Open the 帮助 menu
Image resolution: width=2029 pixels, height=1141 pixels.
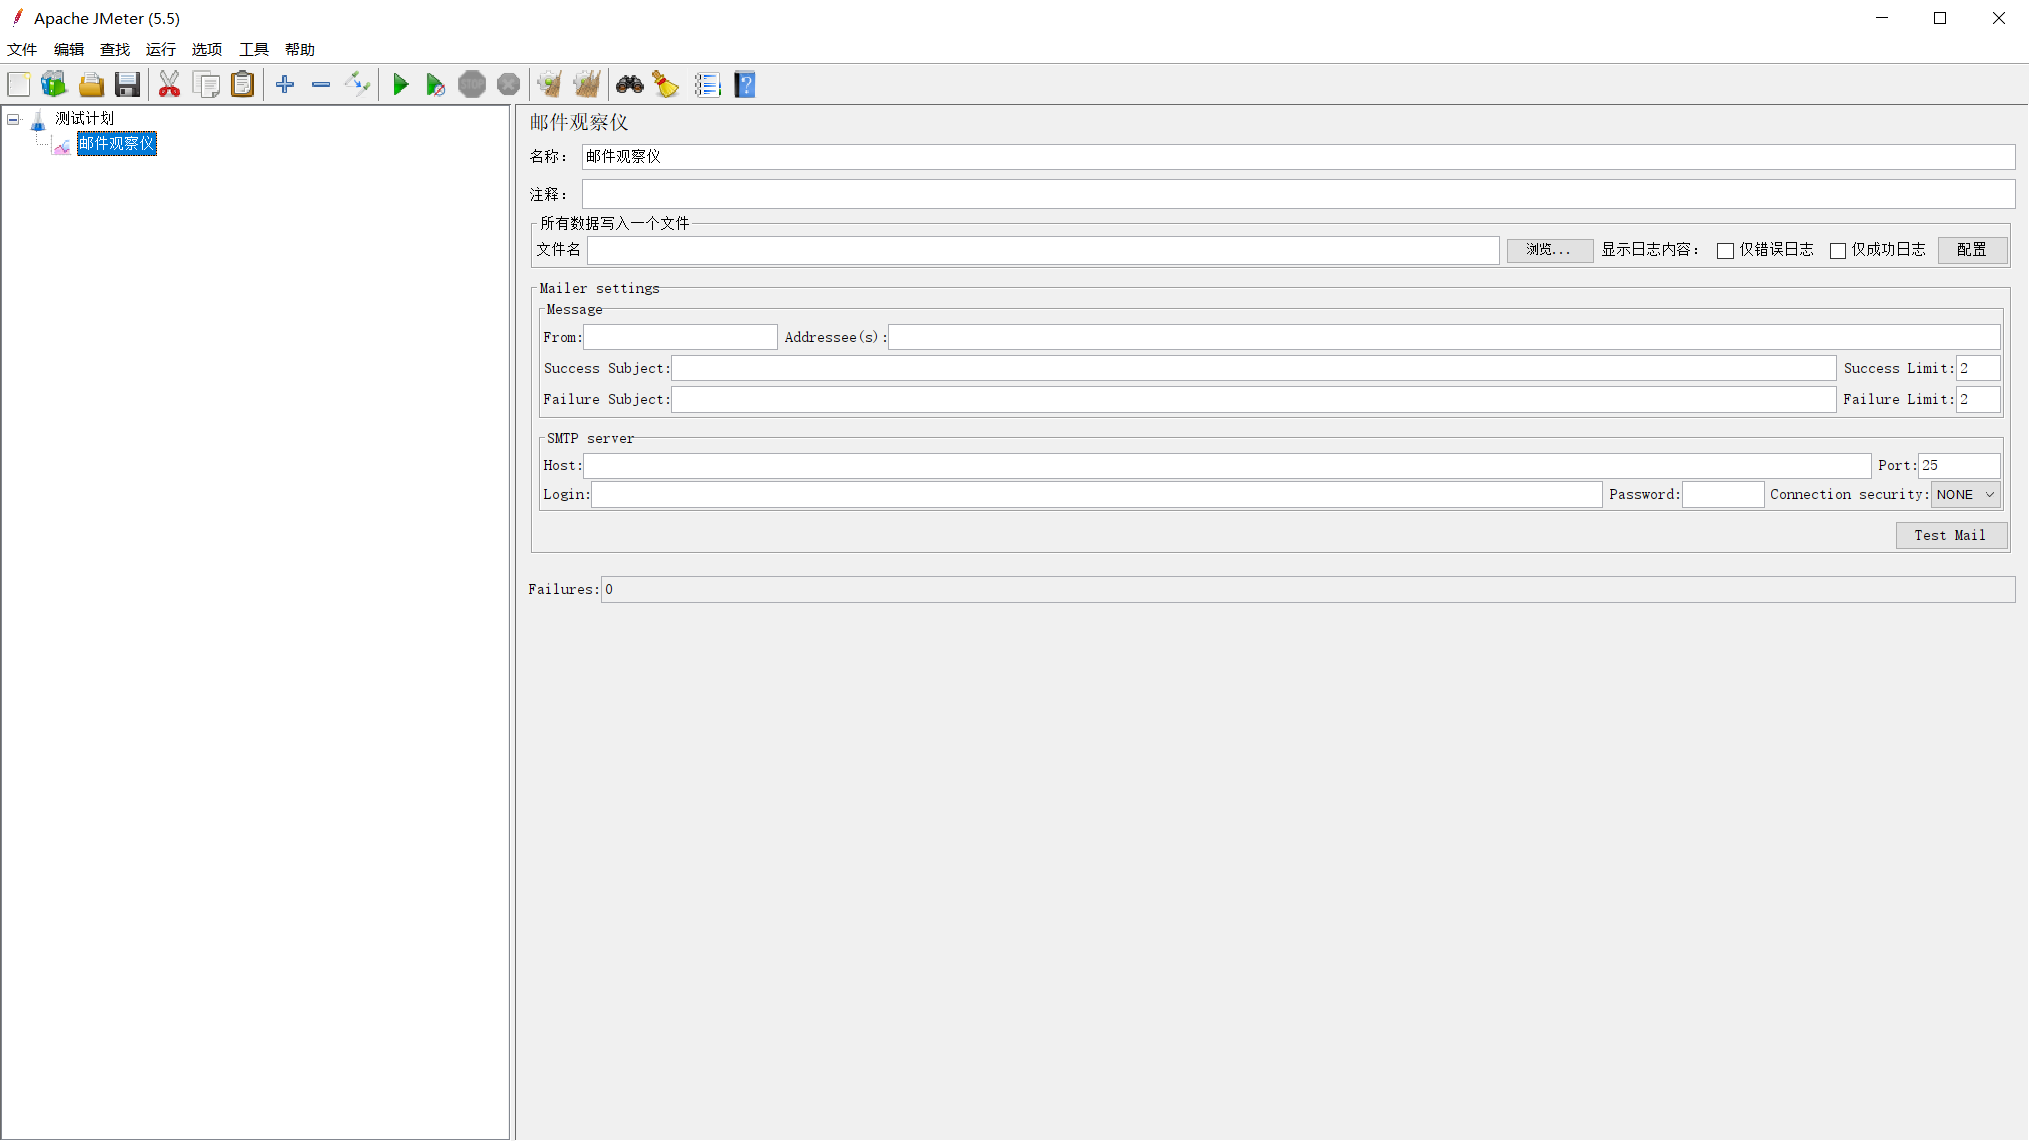(300, 50)
